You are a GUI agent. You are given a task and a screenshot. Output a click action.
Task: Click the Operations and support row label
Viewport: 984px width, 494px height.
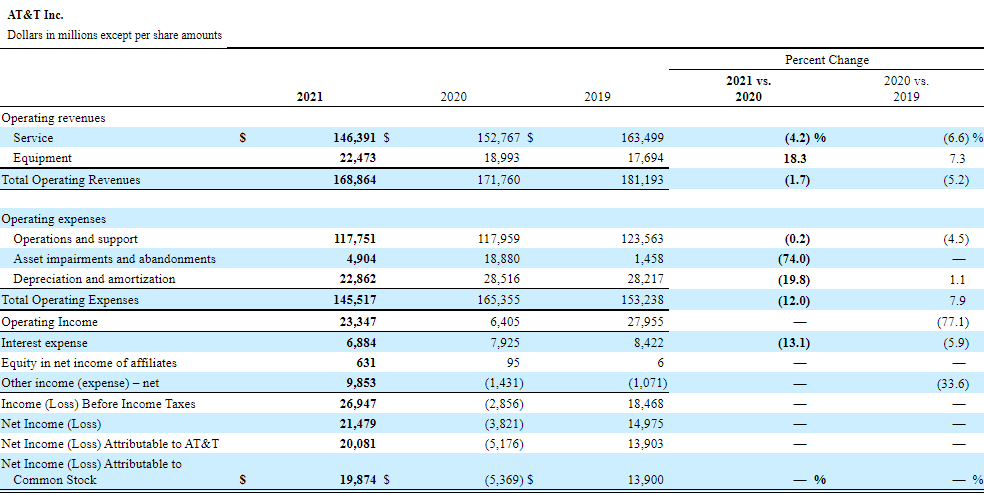[76, 239]
